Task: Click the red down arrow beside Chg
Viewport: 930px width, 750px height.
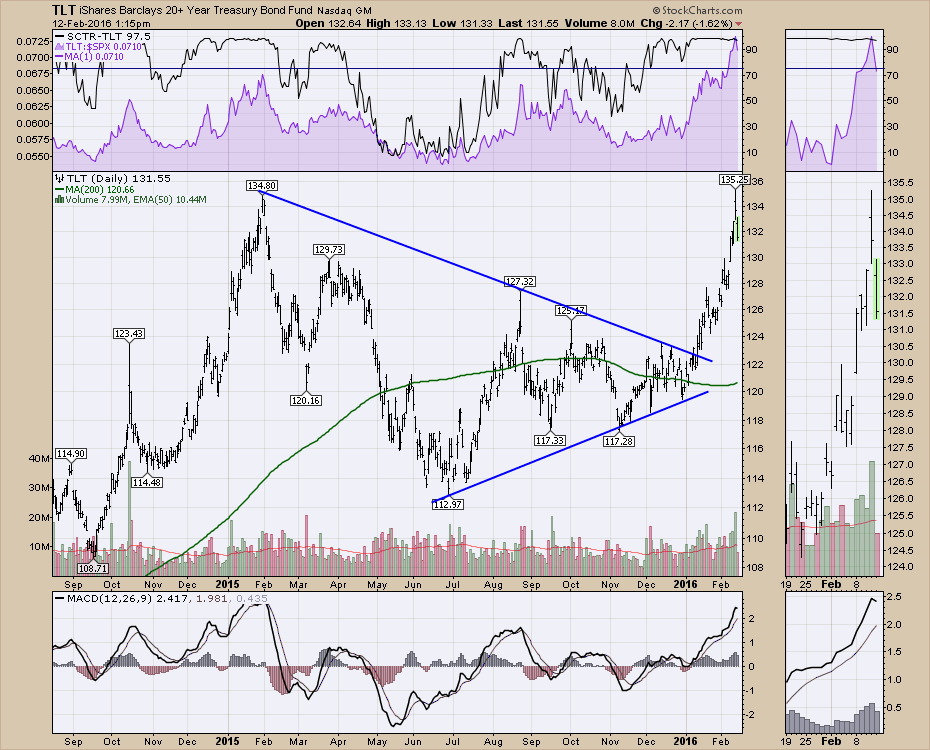Action: pyautogui.click(x=738, y=24)
